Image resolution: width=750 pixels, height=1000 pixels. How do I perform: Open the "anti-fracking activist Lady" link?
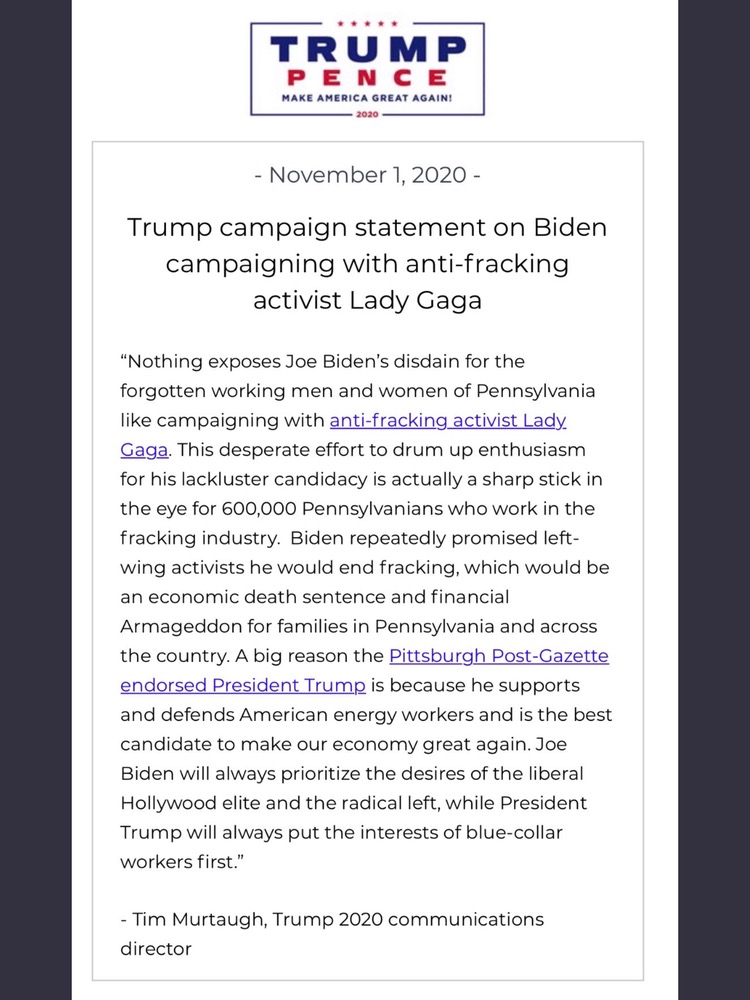click(448, 421)
